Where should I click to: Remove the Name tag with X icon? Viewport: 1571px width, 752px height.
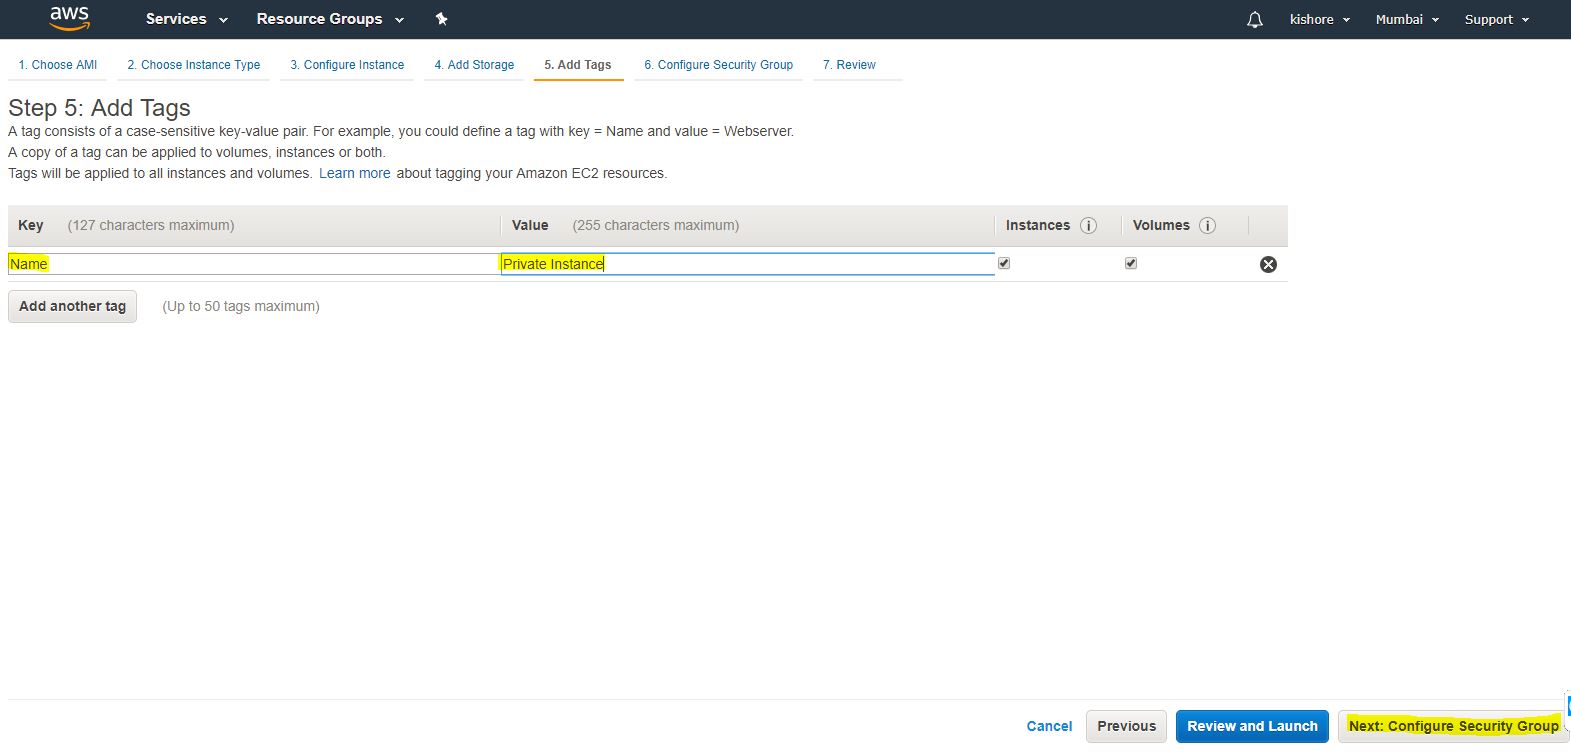click(1268, 264)
